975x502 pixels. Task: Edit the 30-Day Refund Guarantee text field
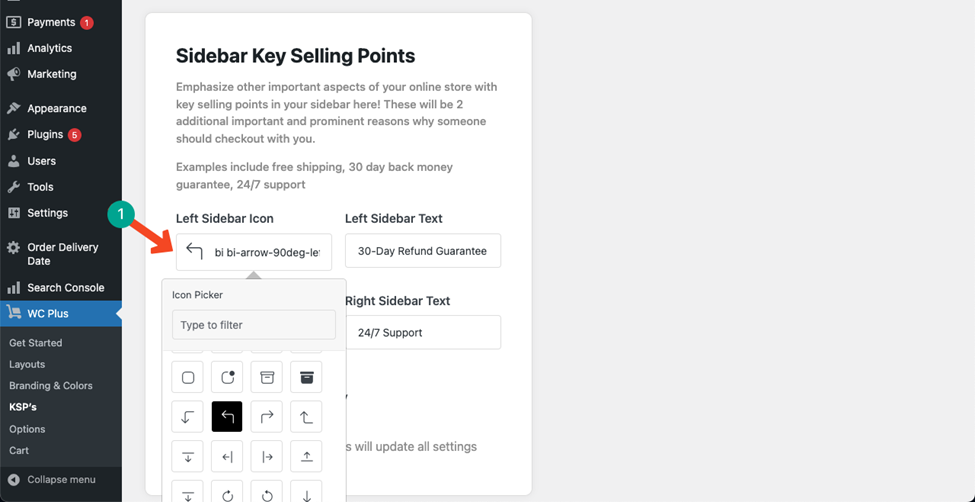pyautogui.click(x=423, y=251)
